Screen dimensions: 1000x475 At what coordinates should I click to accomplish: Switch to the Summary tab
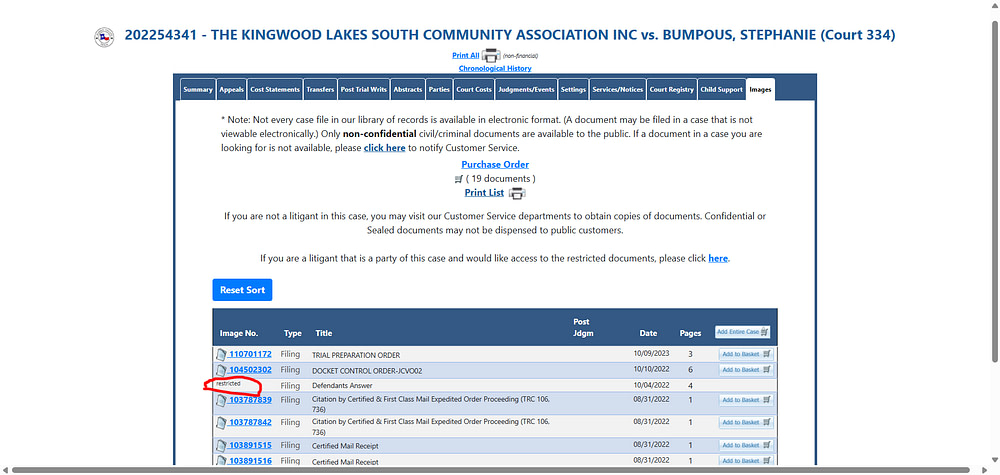pyautogui.click(x=198, y=90)
